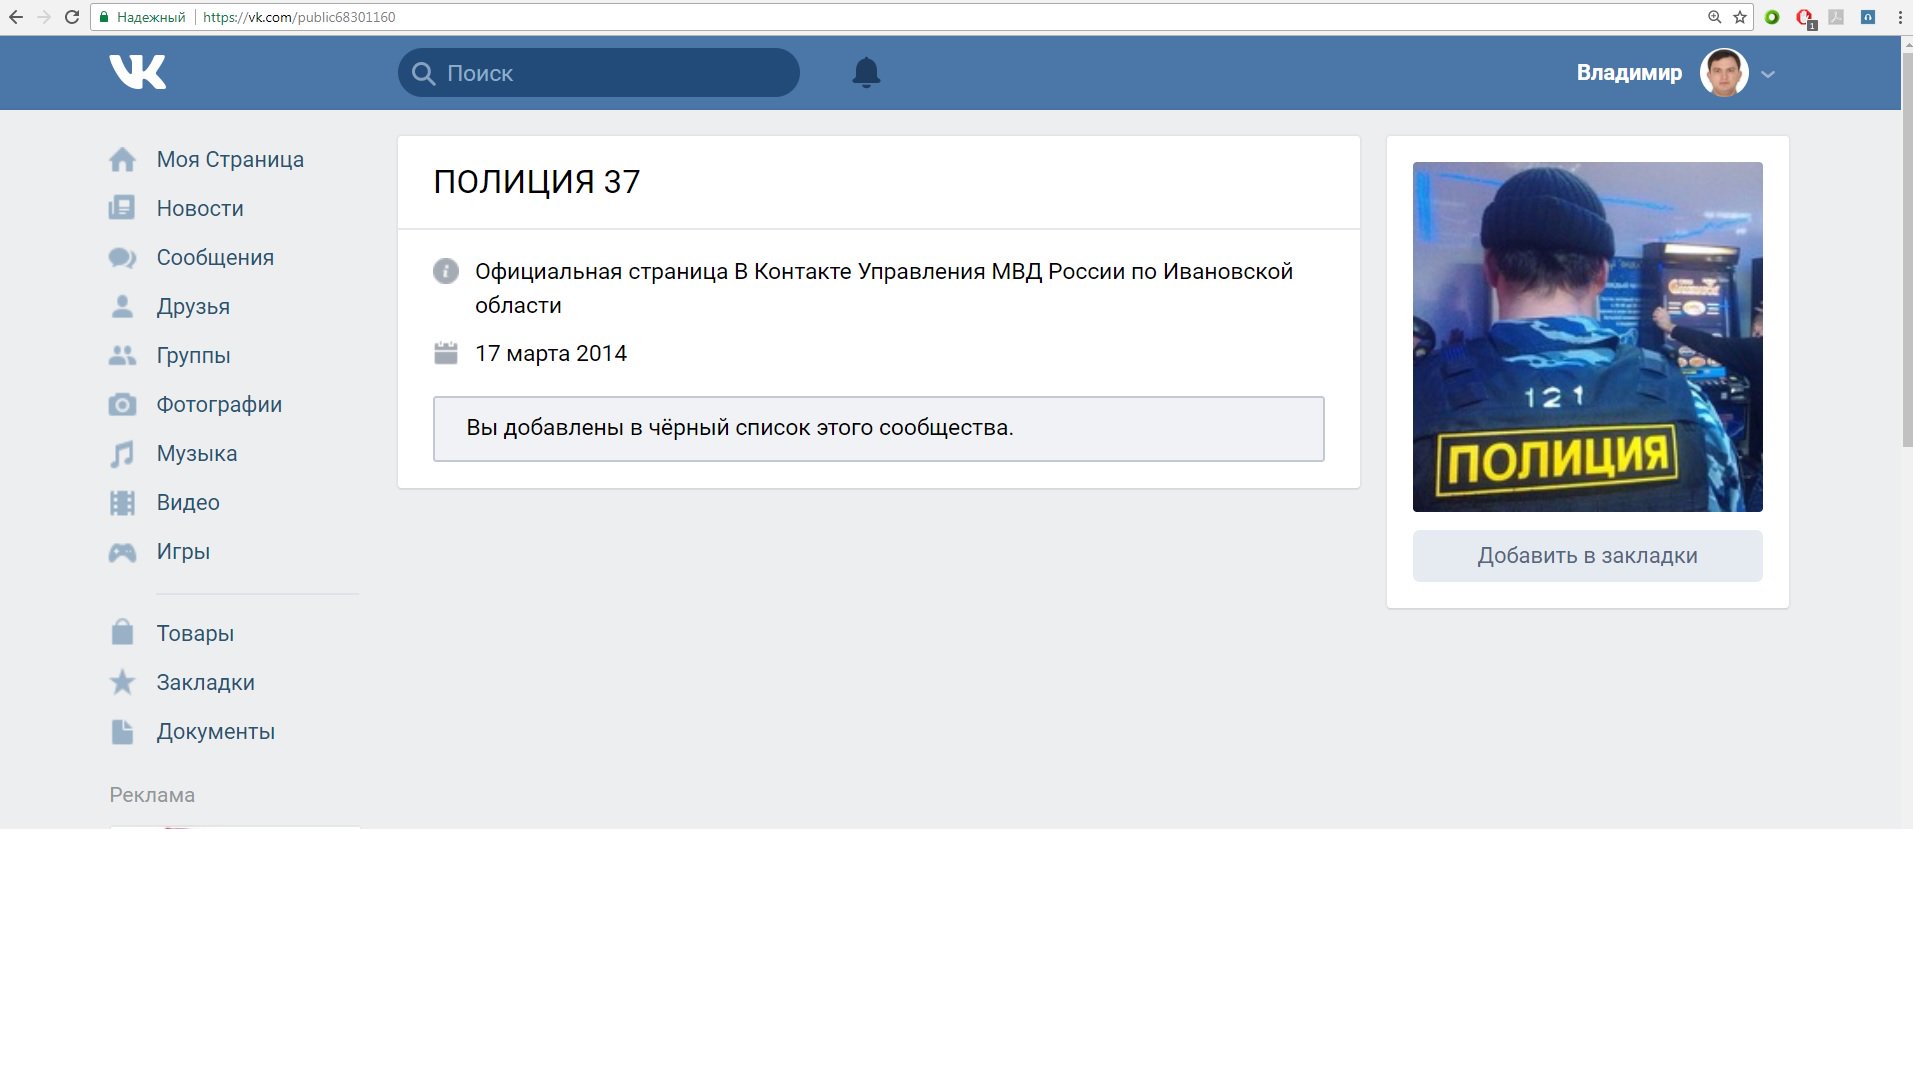Click the messages bubble icon beside Сообщения
Screen dimensions: 1913x1078
tap(122, 258)
